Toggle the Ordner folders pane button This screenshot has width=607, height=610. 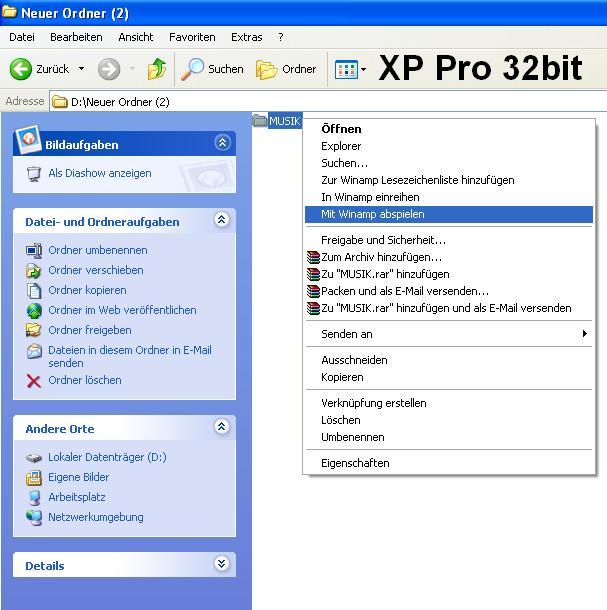click(286, 69)
